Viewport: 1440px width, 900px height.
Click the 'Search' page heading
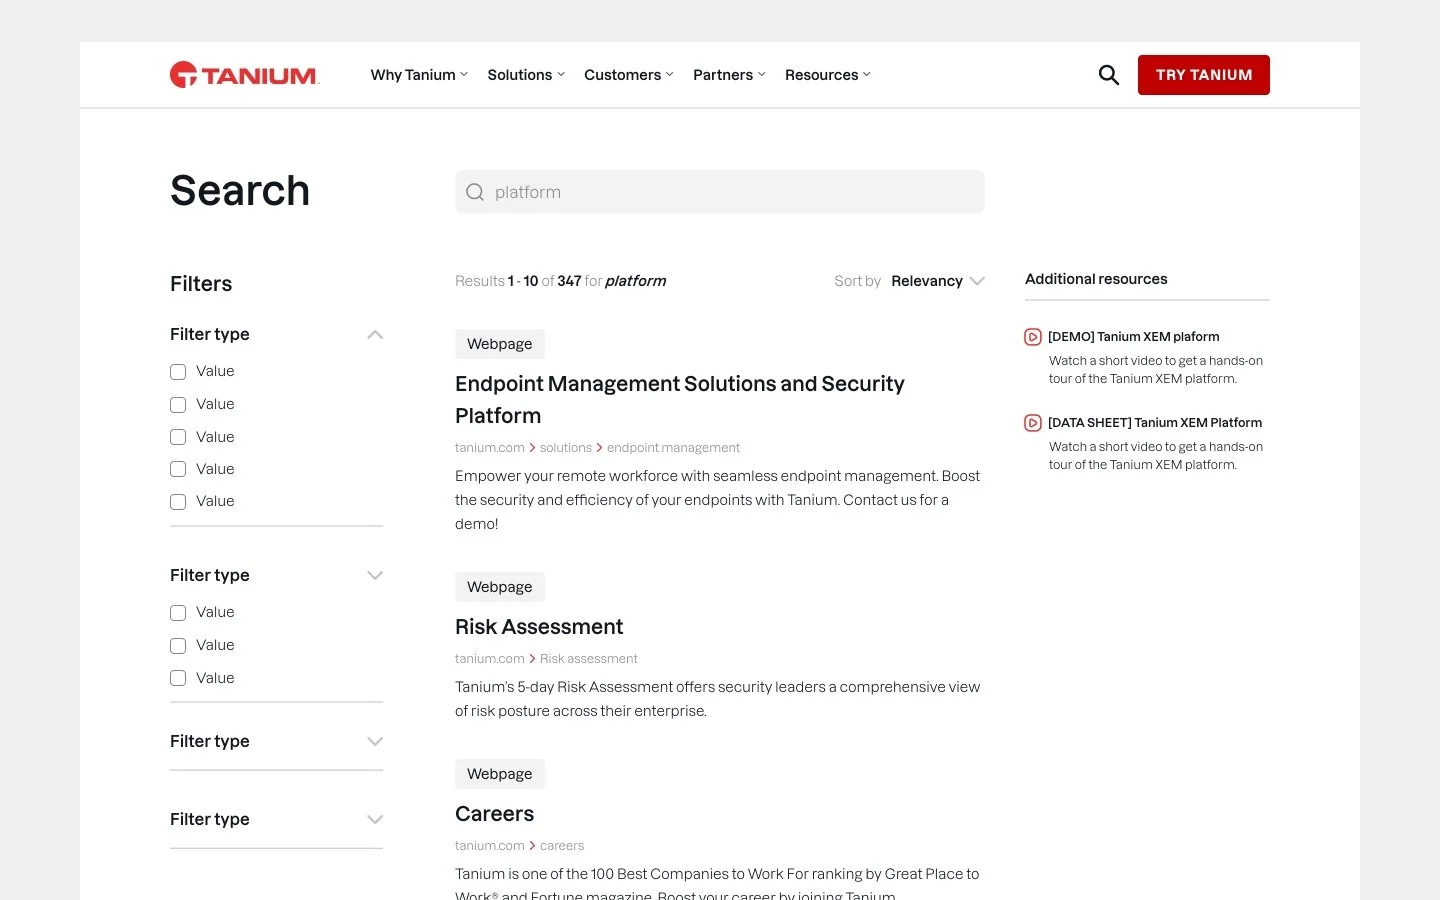240,191
